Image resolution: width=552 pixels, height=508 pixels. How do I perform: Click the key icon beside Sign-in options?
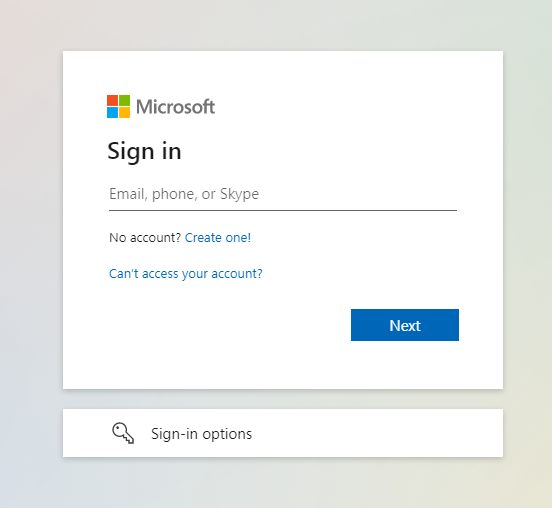(x=123, y=433)
